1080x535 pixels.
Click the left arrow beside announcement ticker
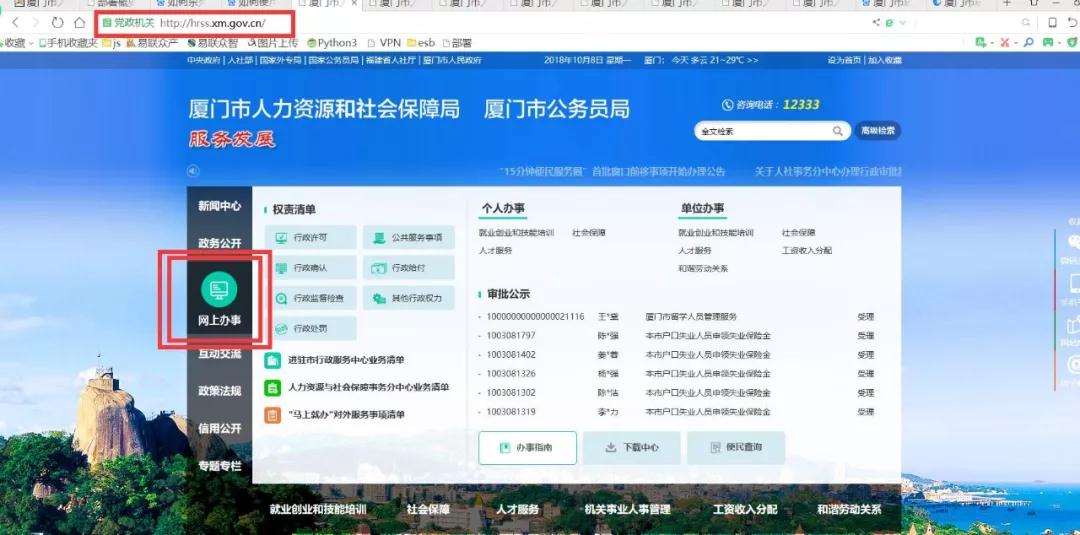click(194, 171)
